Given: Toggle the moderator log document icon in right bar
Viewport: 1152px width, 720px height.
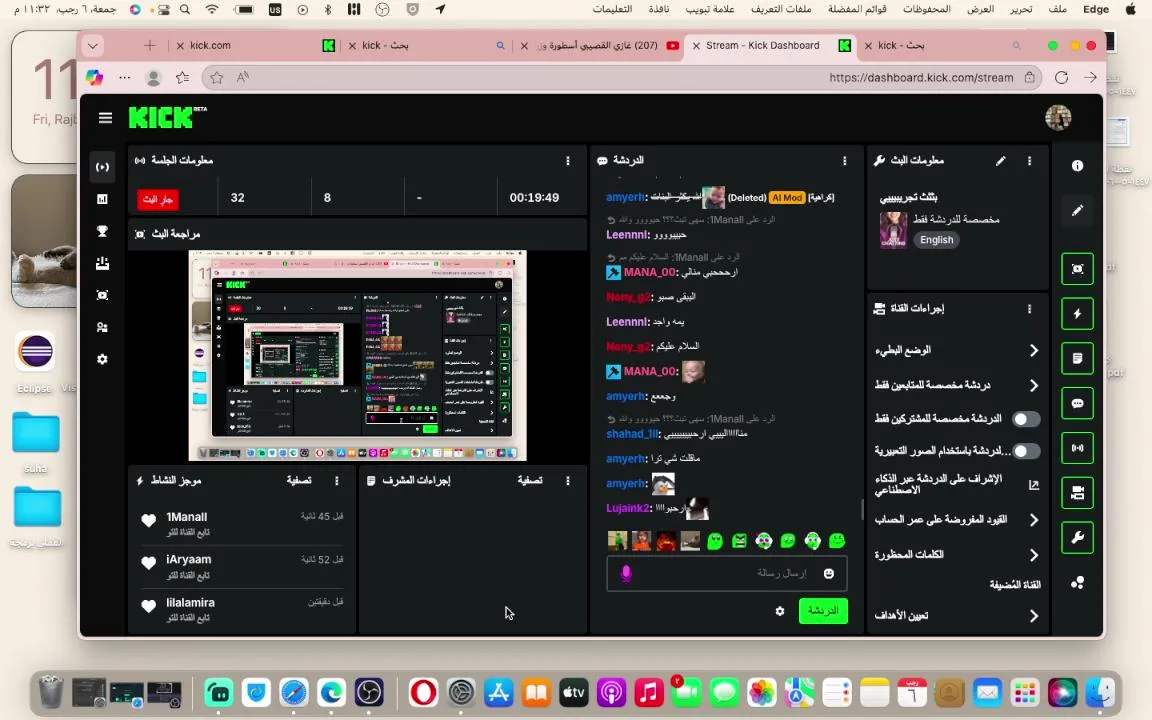Looking at the screenshot, I should click(x=1077, y=359).
